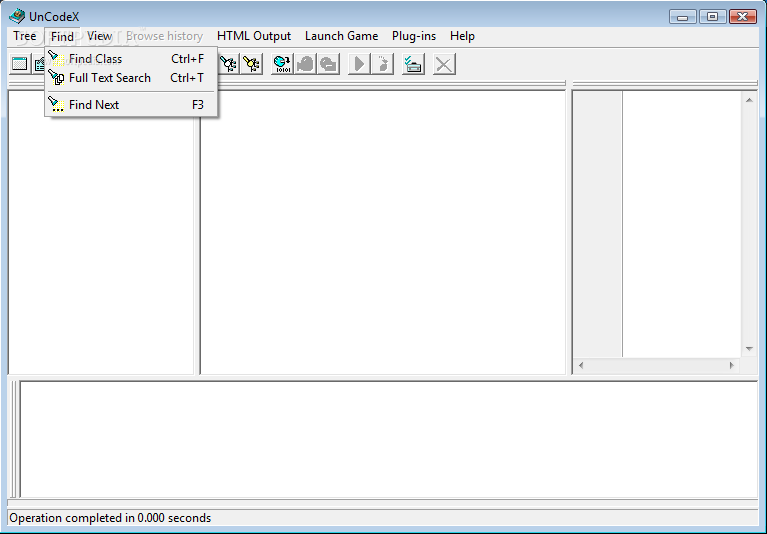This screenshot has height=534, width=767.
Task: Open the Help menu
Action: (462, 36)
